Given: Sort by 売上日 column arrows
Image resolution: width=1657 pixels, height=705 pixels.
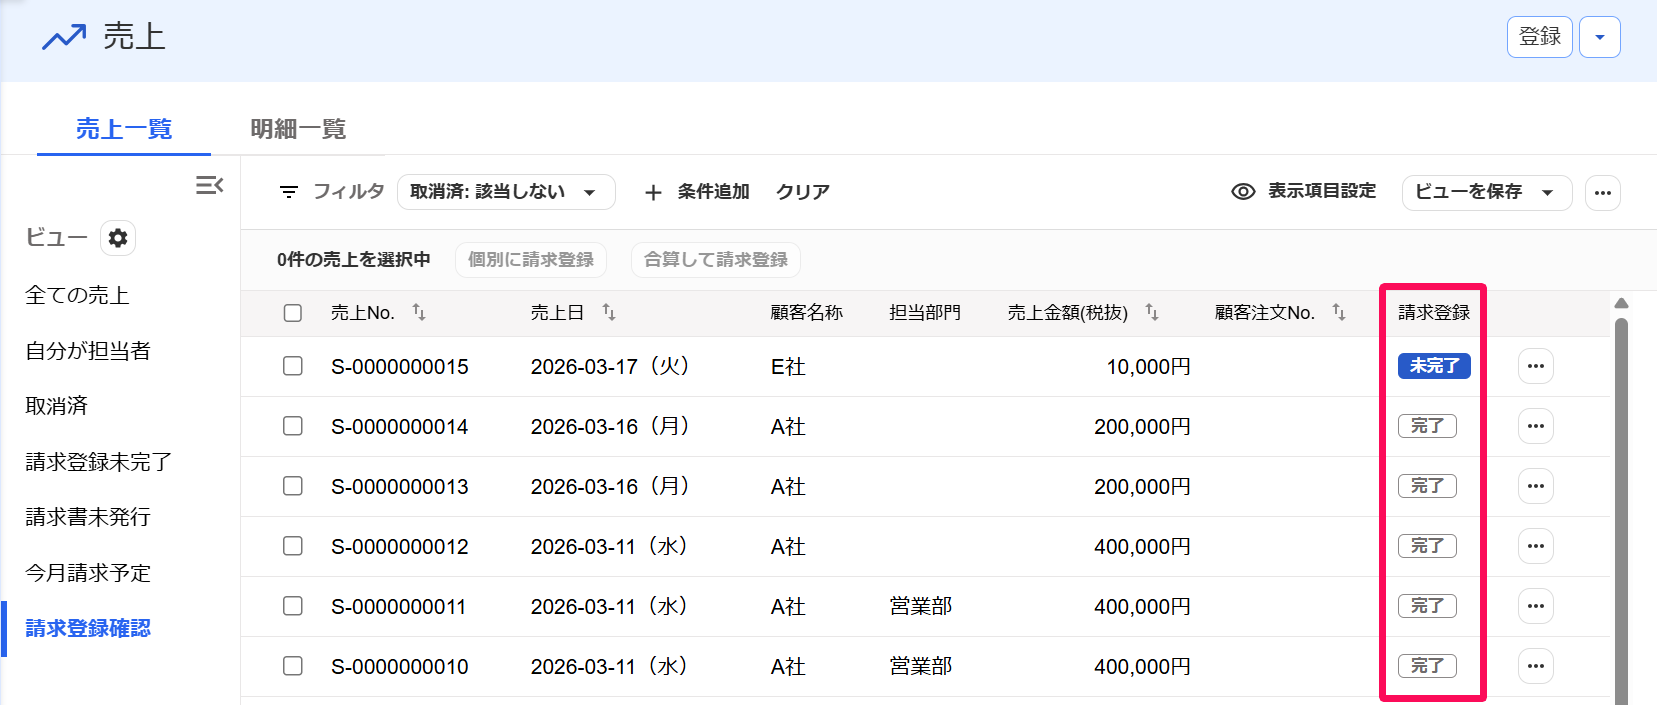Looking at the screenshot, I should [x=609, y=313].
